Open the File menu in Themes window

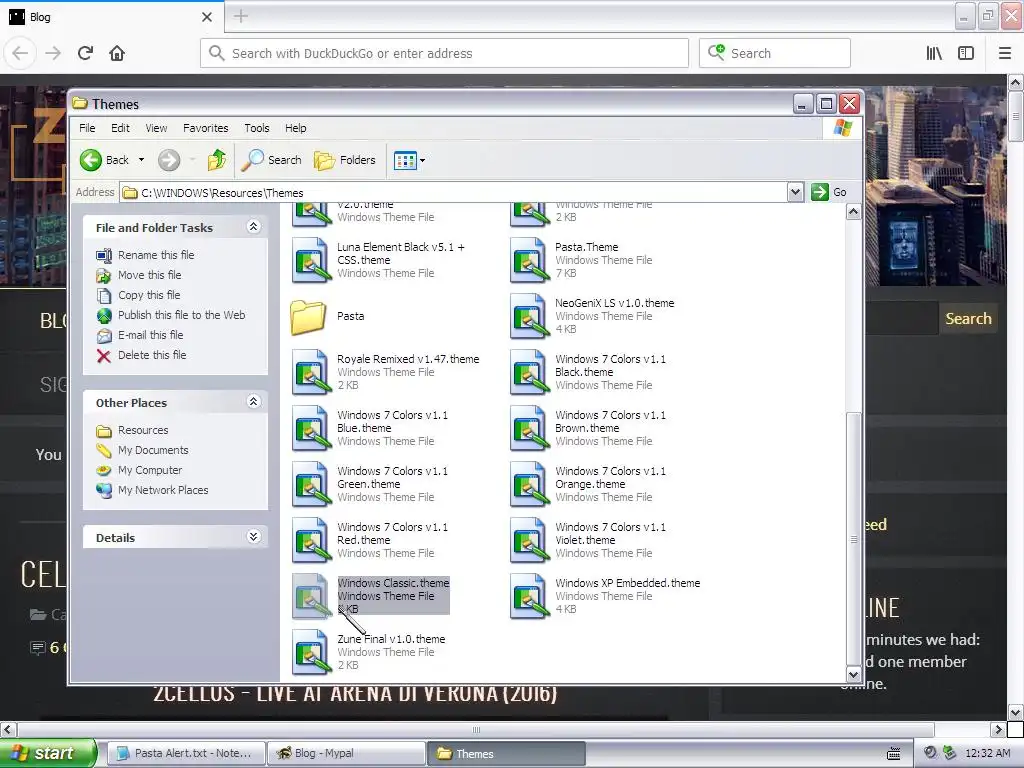tap(87, 128)
